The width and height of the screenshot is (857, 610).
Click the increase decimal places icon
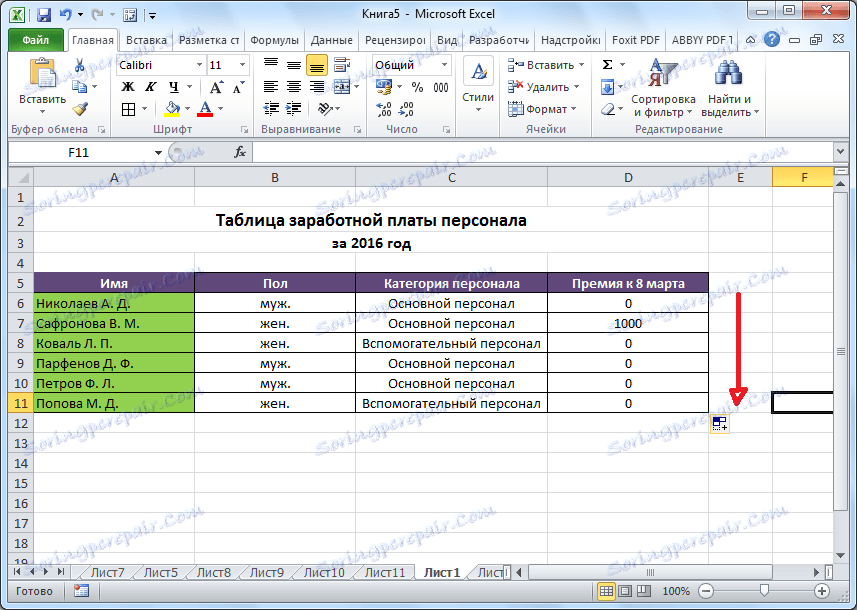click(381, 110)
